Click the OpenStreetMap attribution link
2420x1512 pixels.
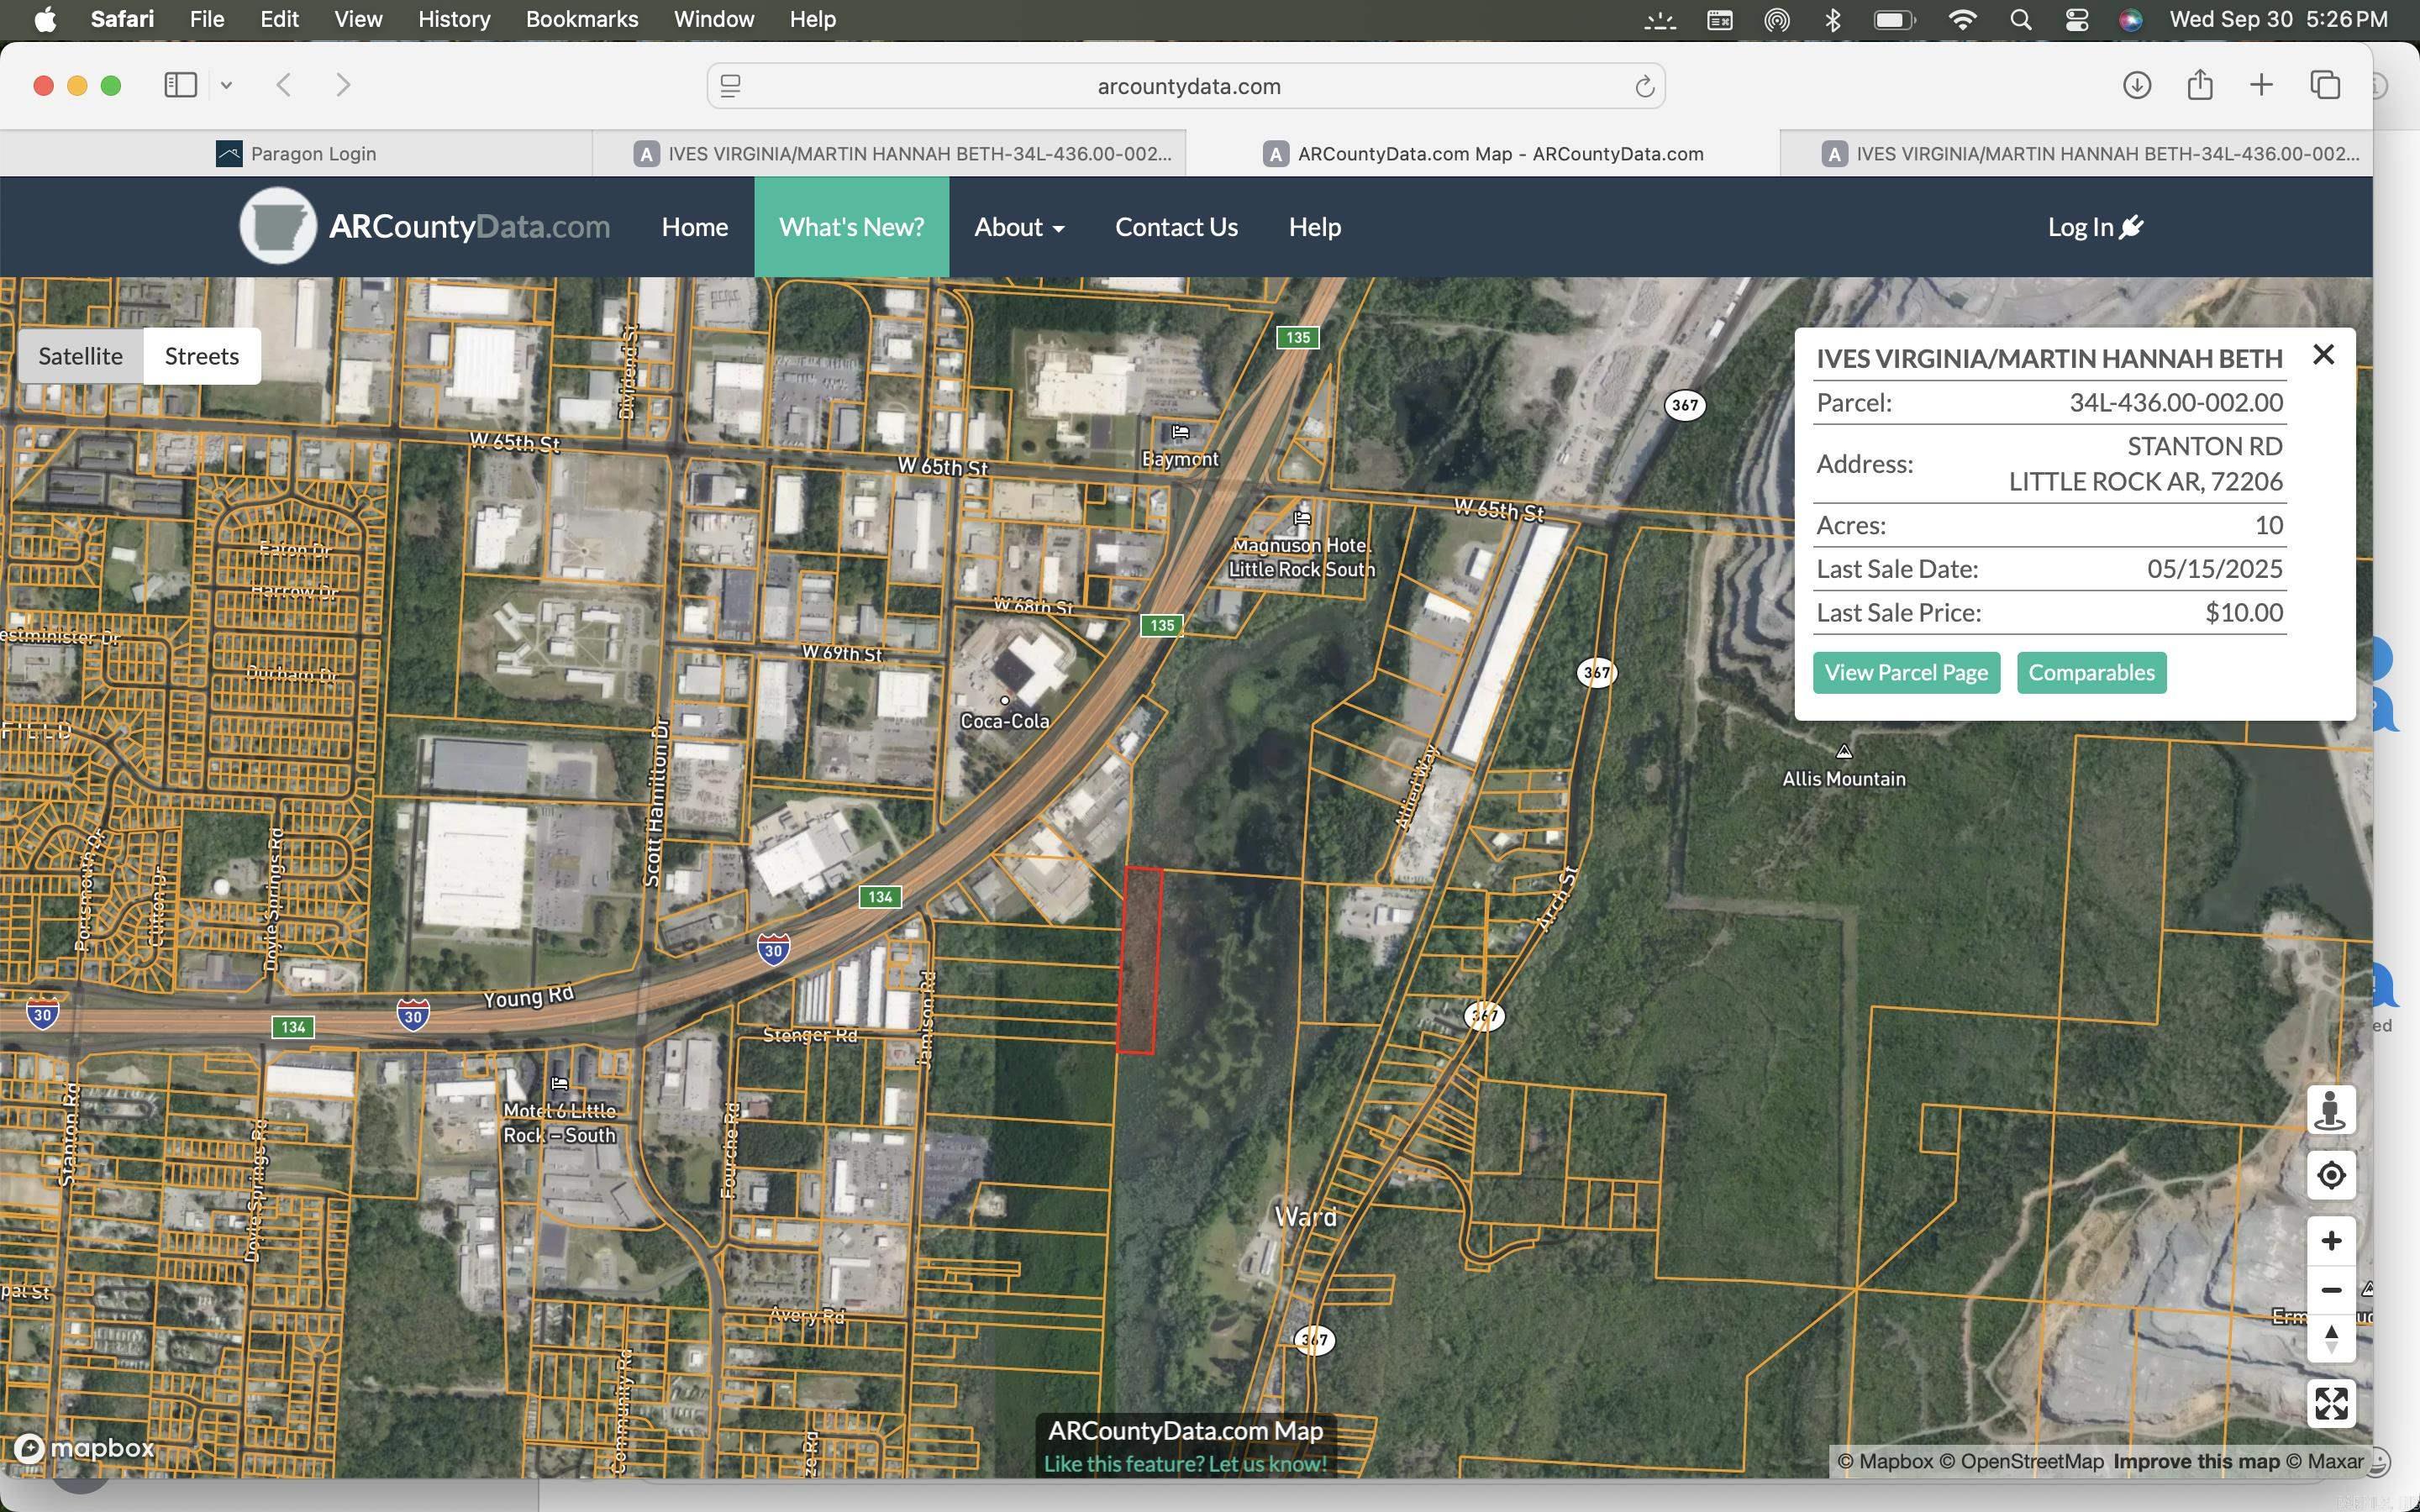coord(2021,1461)
